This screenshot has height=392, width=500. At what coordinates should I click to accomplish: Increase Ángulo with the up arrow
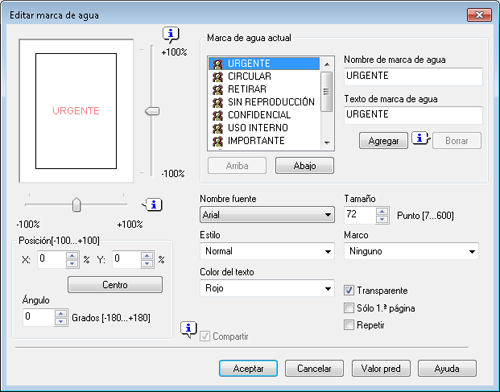[x=61, y=314]
